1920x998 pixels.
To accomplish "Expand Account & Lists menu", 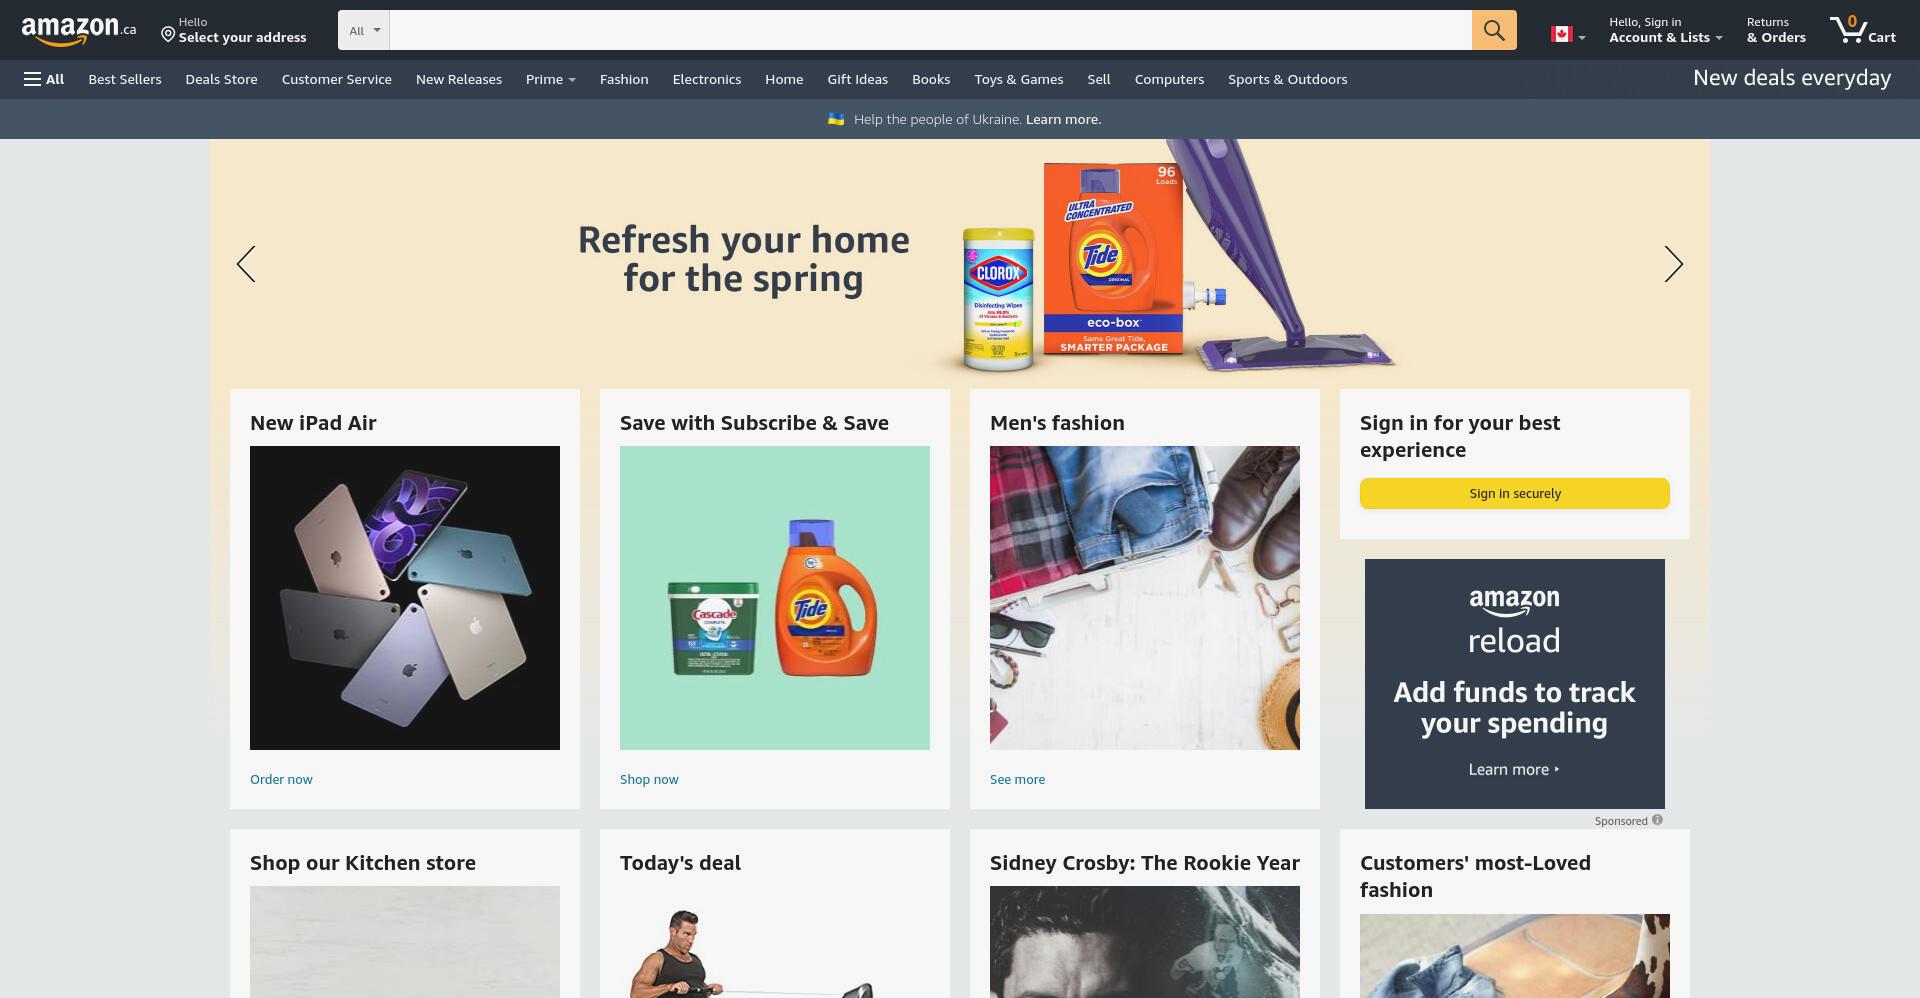I will pyautogui.click(x=1665, y=30).
